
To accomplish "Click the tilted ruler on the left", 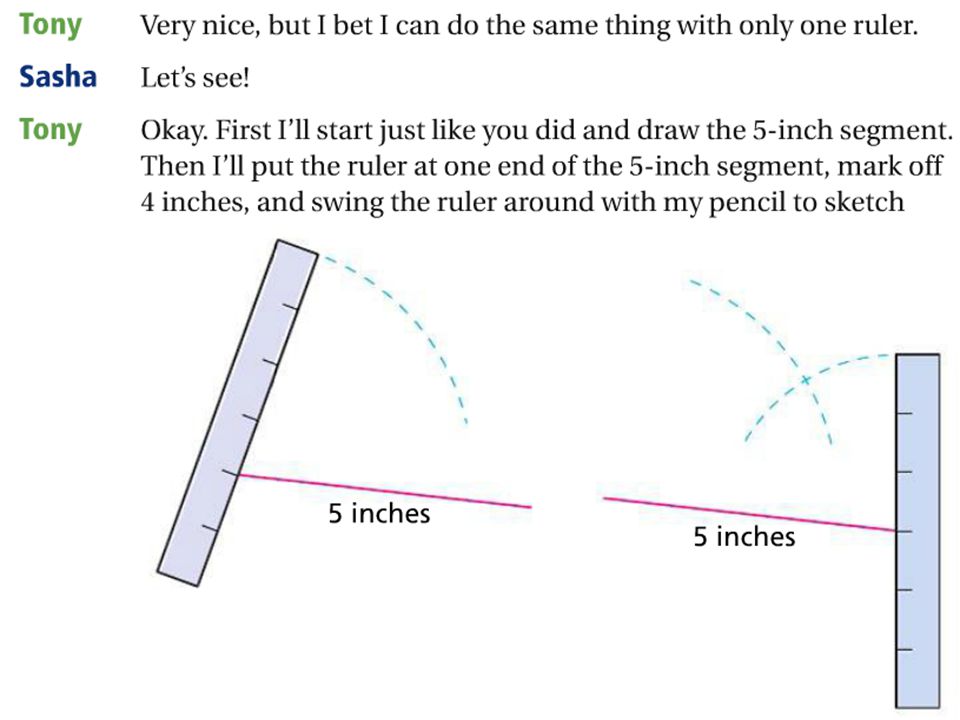I will (x=238, y=413).
